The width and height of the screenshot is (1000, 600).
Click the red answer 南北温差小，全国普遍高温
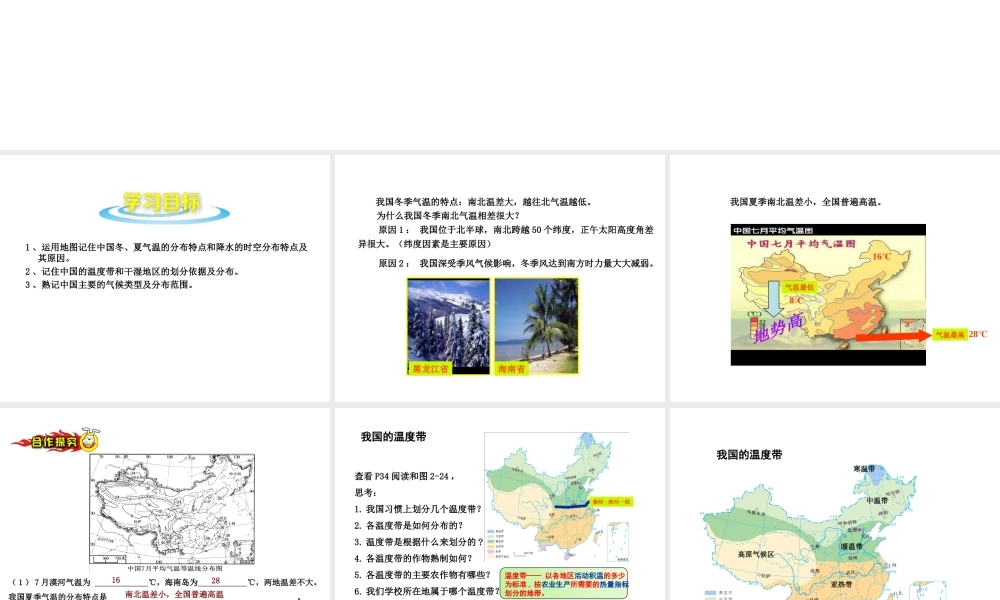(174, 594)
